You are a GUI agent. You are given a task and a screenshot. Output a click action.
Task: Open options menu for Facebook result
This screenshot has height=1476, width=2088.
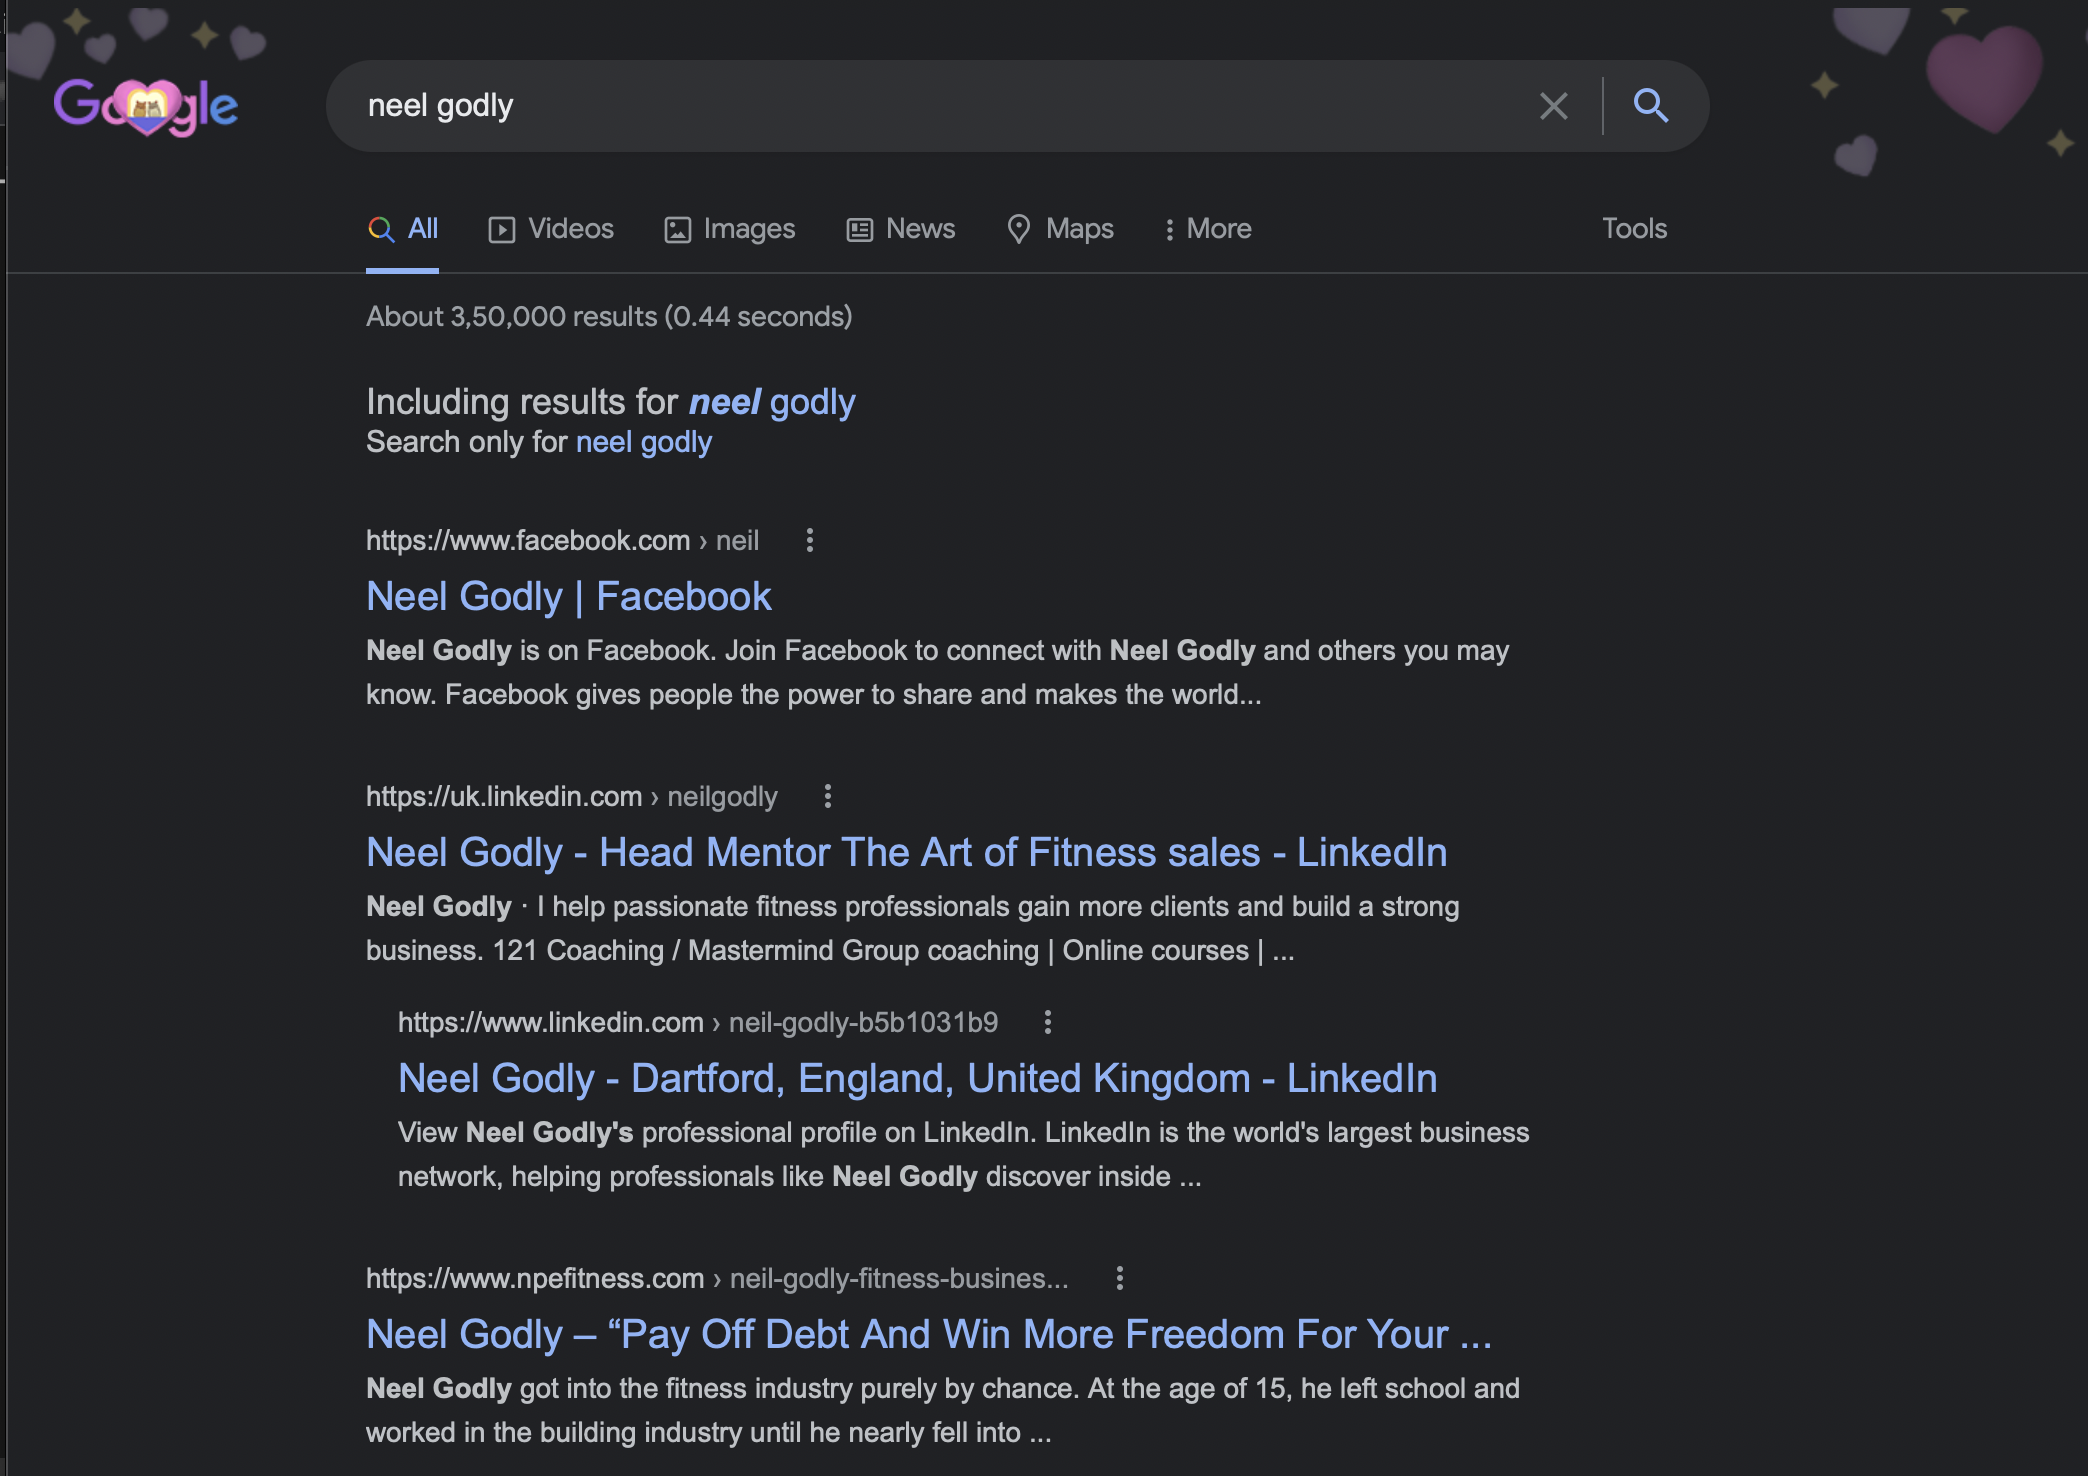[810, 541]
